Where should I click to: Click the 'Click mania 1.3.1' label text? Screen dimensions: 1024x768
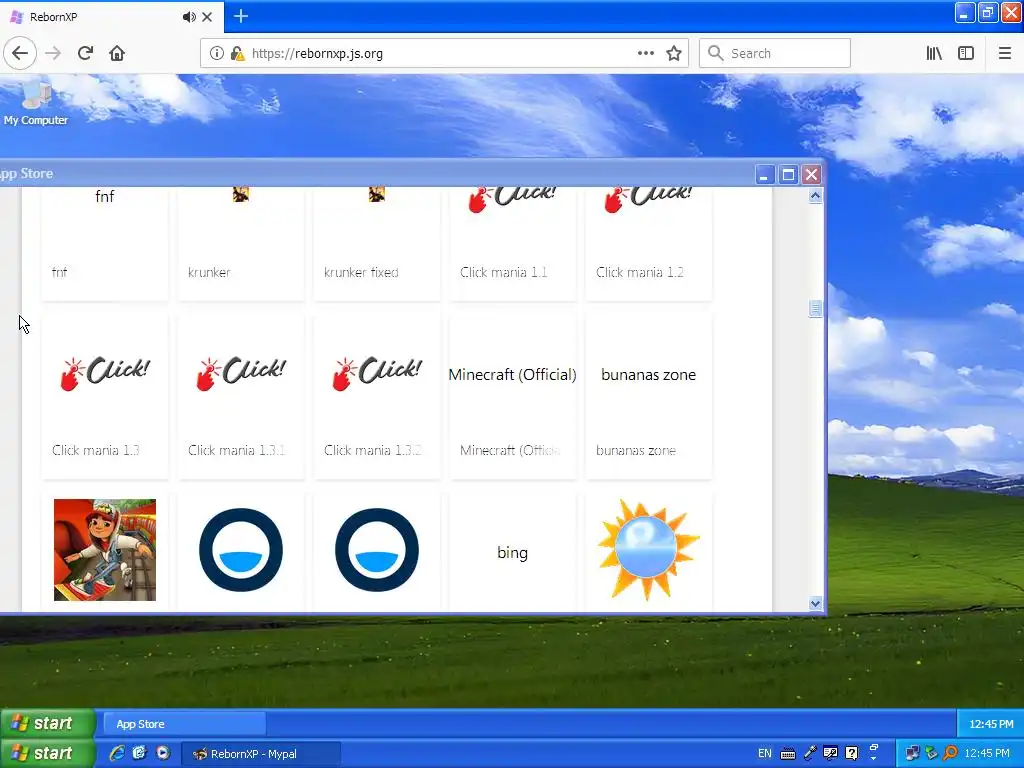click(x=236, y=450)
